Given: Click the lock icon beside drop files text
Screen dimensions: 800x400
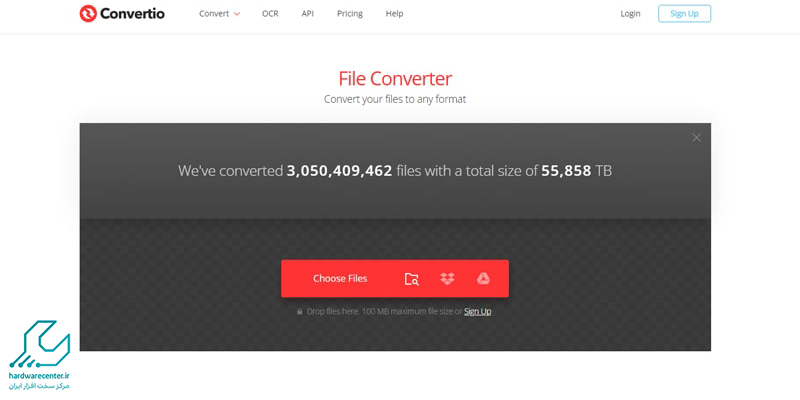Looking at the screenshot, I should click(x=300, y=311).
